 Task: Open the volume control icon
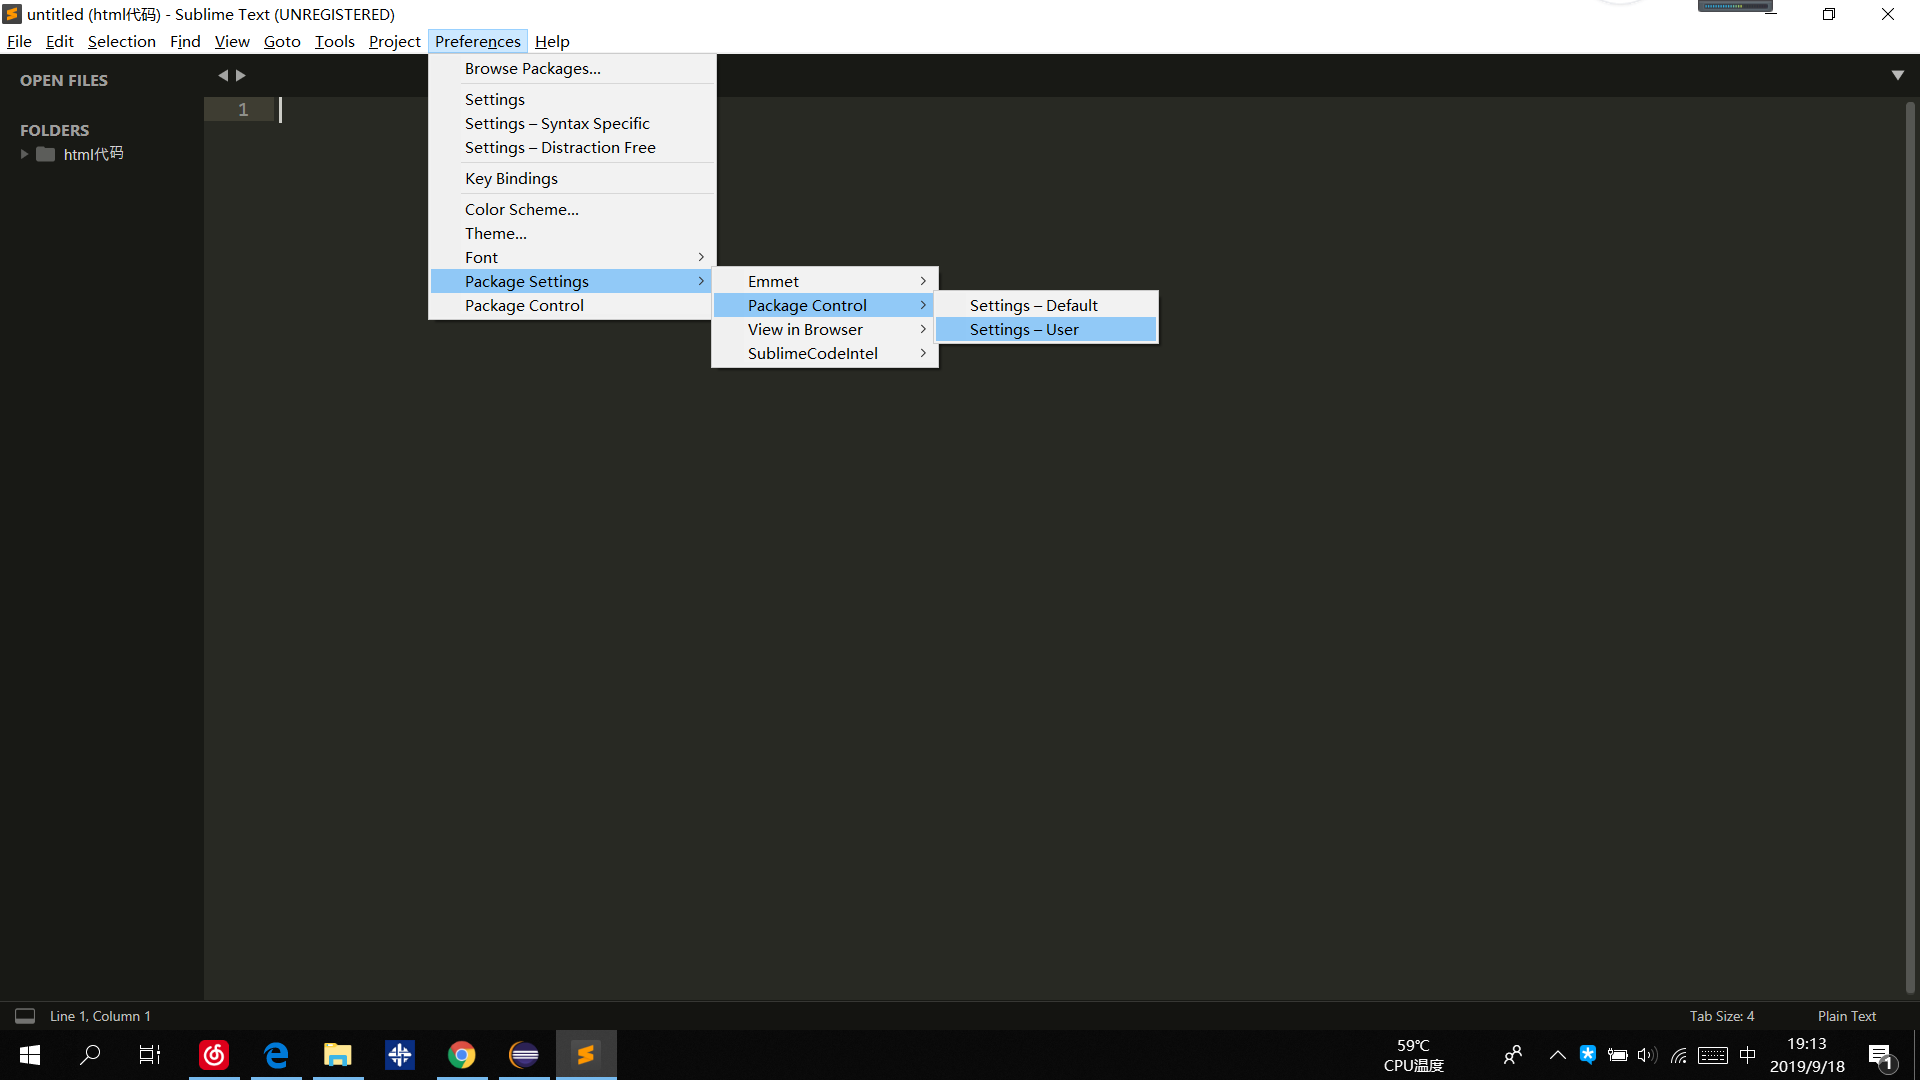click(1646, 1055)
